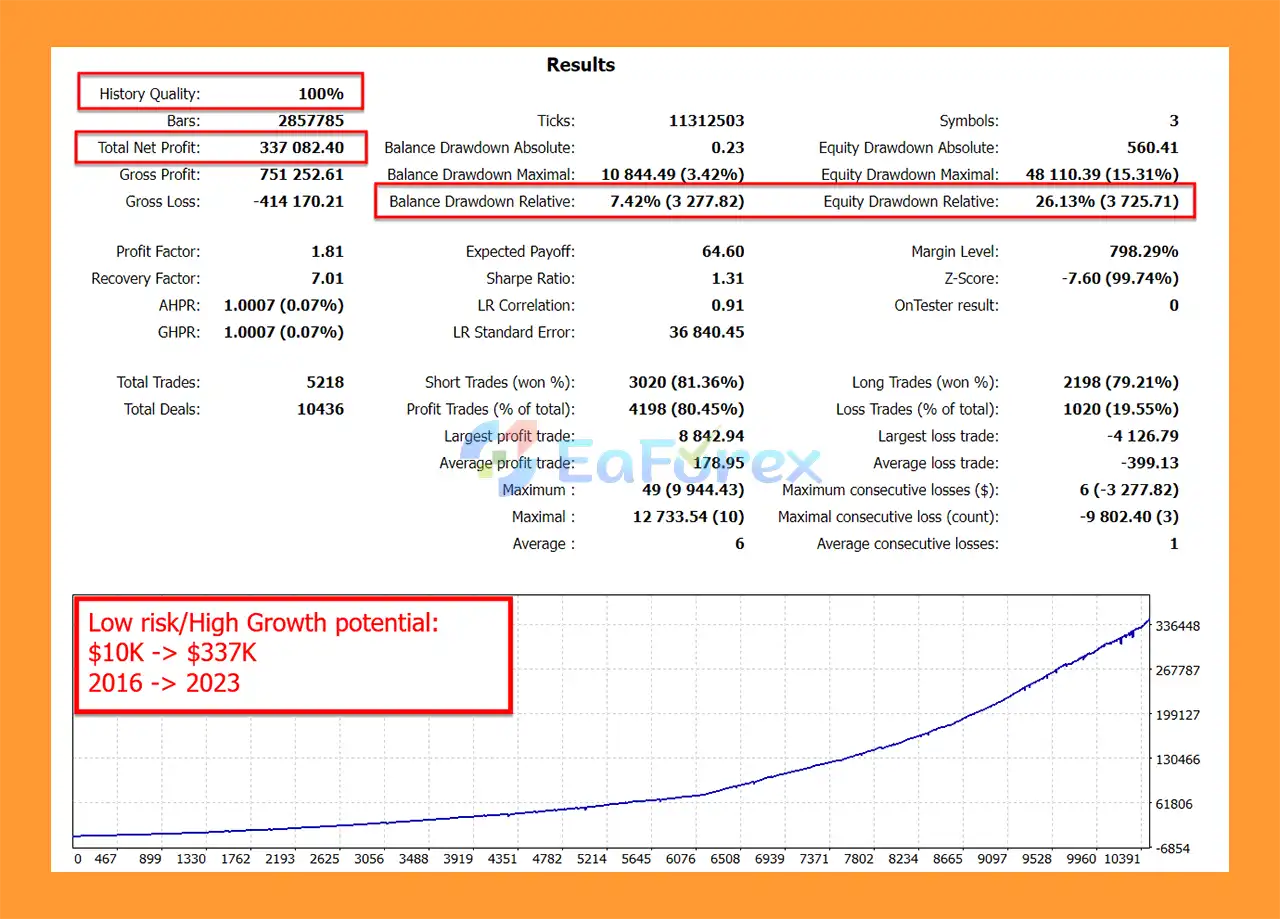
Task: Select the Recovery Factor value 7.01
Action: click(x=327, y=279)
